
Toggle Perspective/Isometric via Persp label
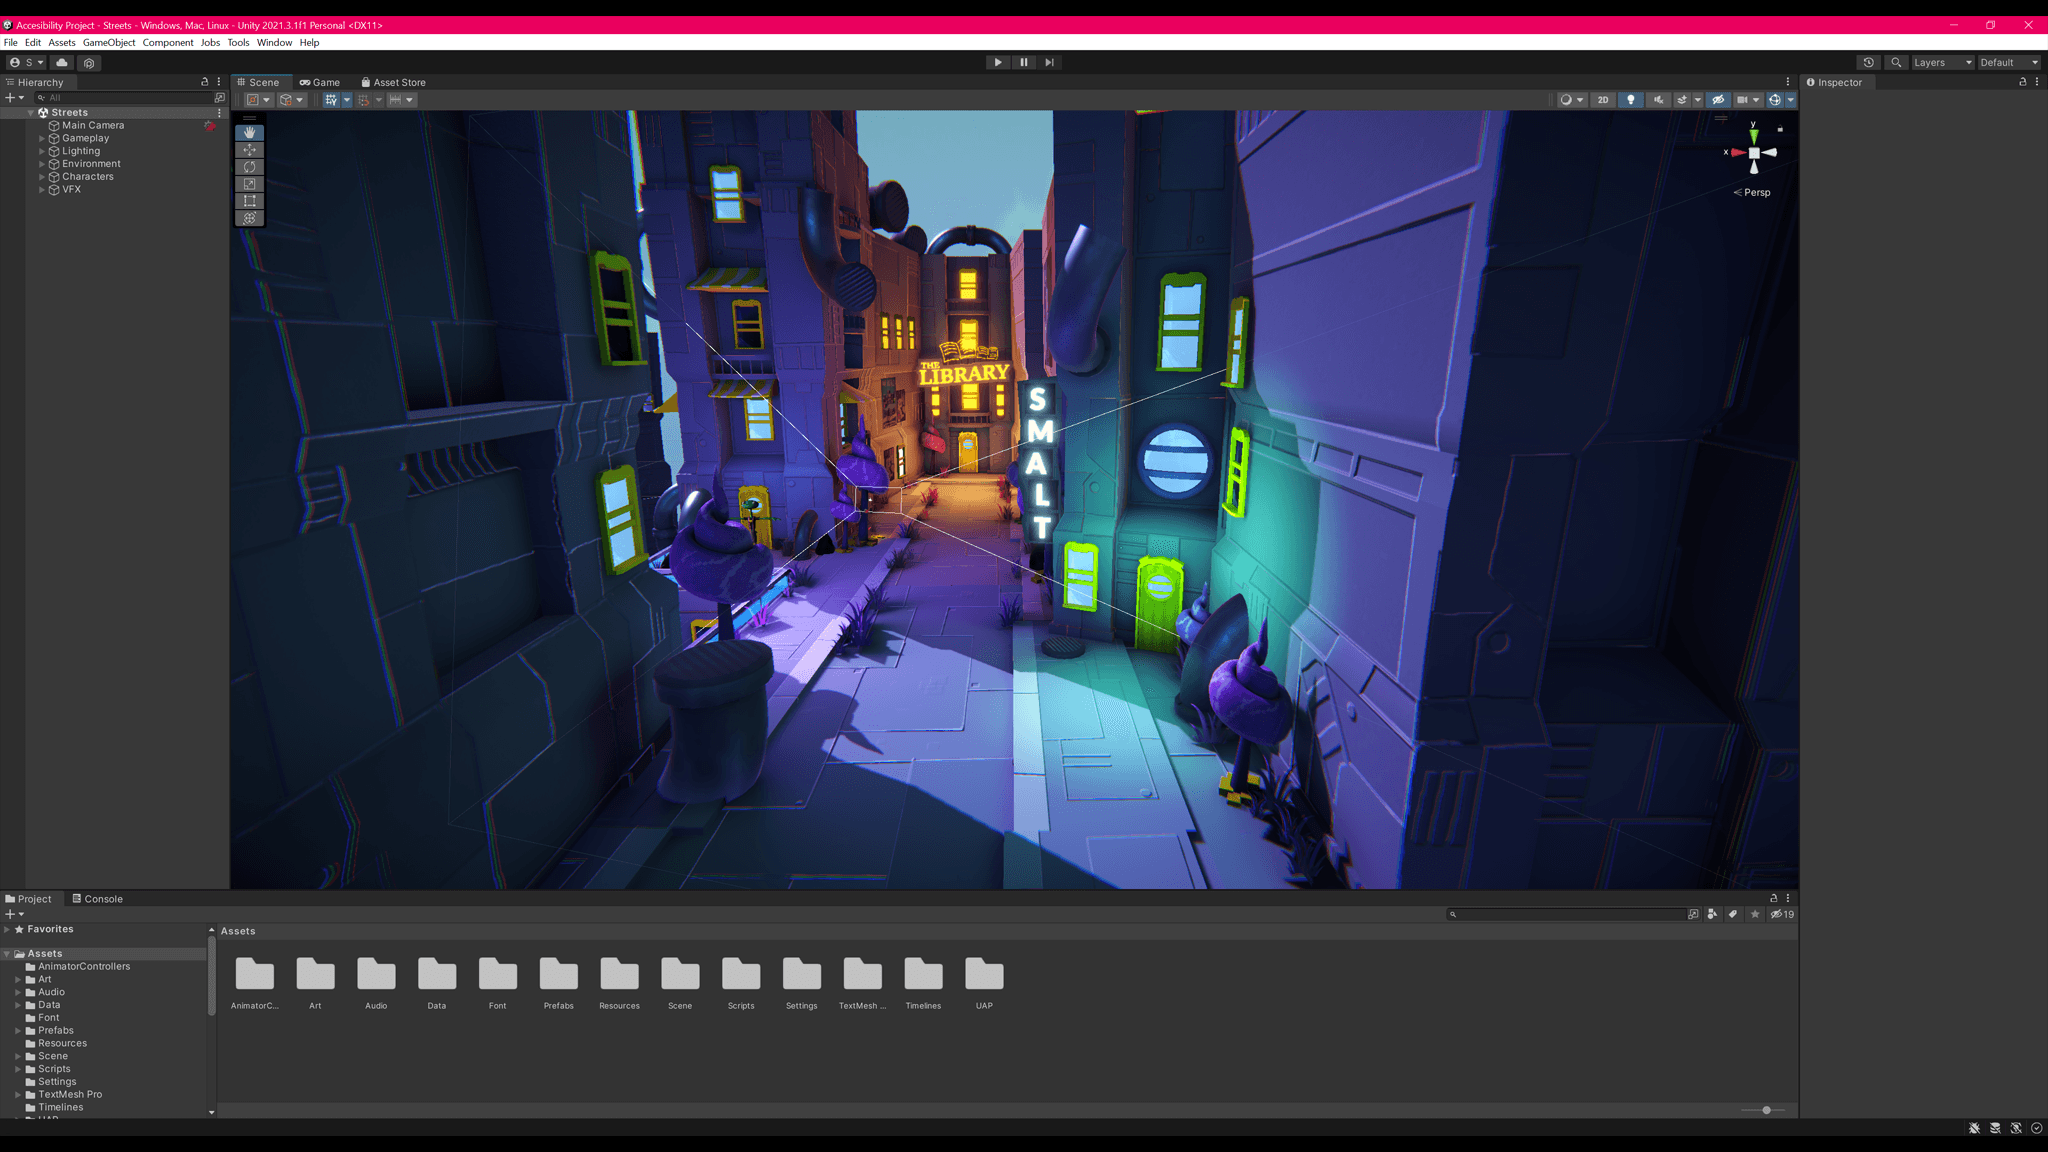click(x=1752, y=192)
